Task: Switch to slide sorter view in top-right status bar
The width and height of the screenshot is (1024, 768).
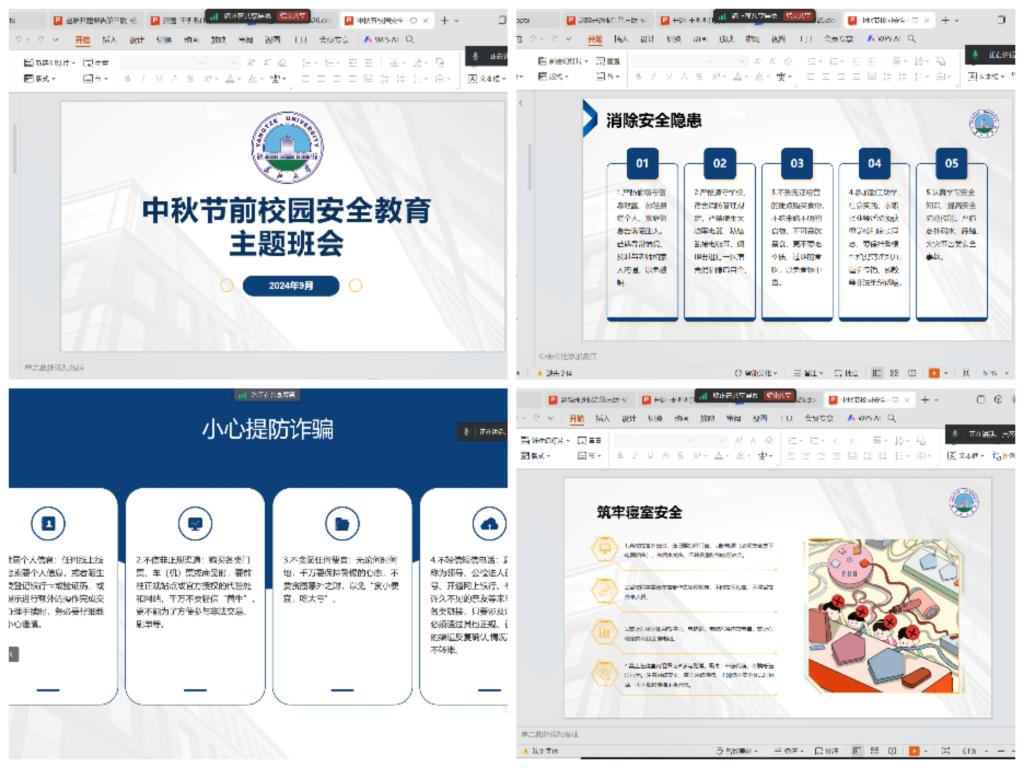Action: click(x=895, y=373)
